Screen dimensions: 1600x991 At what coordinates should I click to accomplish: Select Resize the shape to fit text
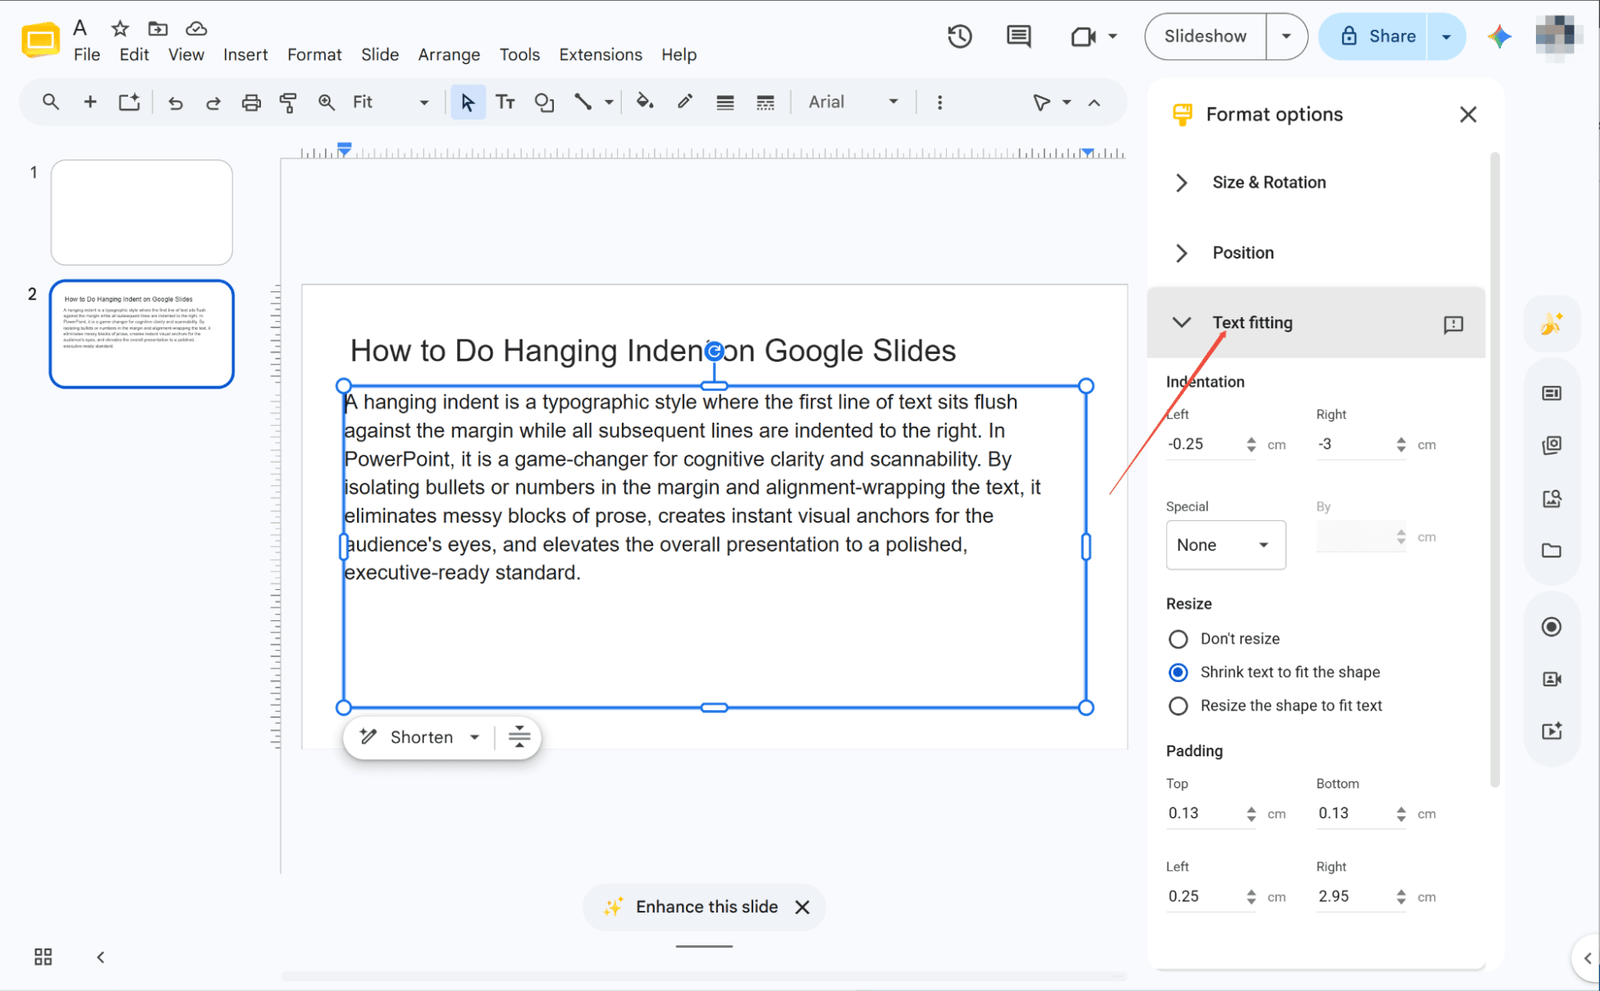pos(1178,706)
